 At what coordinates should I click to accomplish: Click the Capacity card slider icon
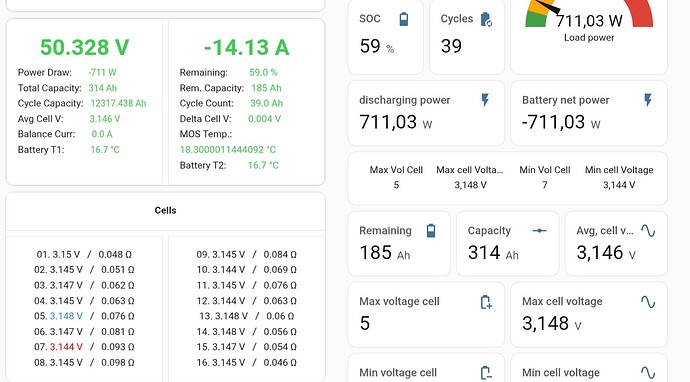point(540,231)
